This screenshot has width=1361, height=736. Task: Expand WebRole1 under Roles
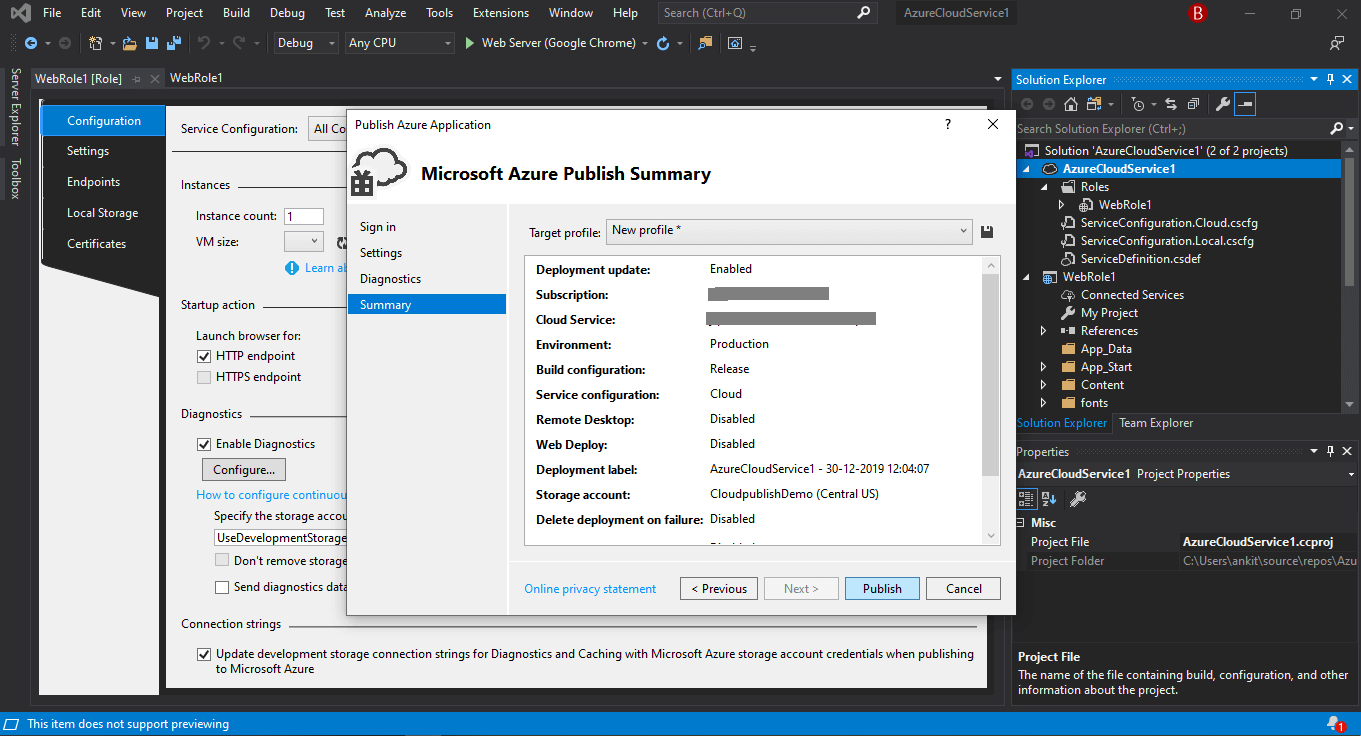click(x=1062, y=205)
